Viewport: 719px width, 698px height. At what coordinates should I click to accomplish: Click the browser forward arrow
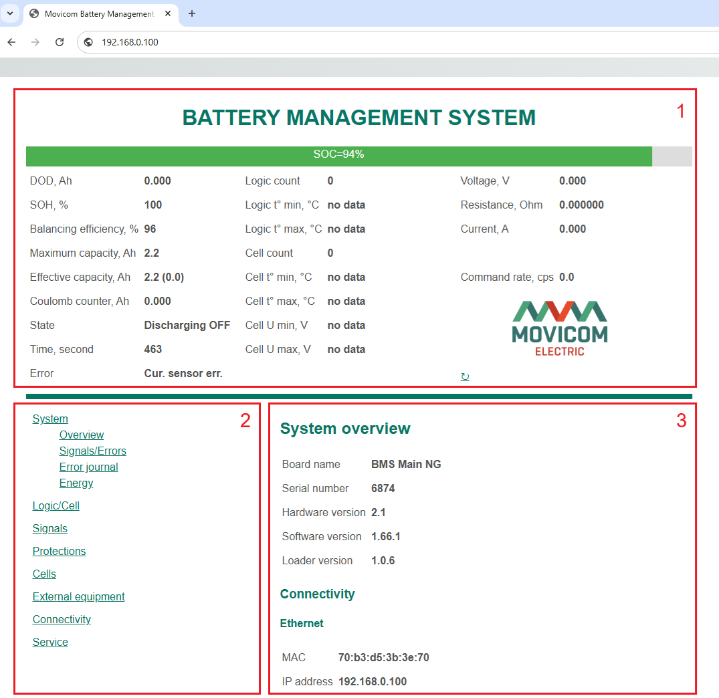[x=35, y=42]
